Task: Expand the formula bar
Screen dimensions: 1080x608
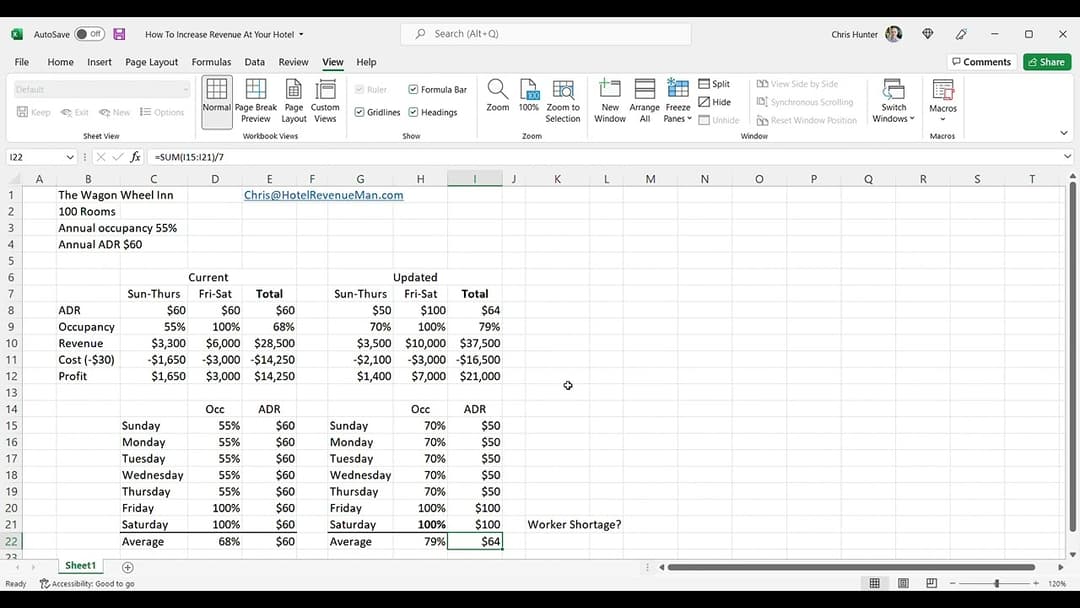Action: (1067, 157)
